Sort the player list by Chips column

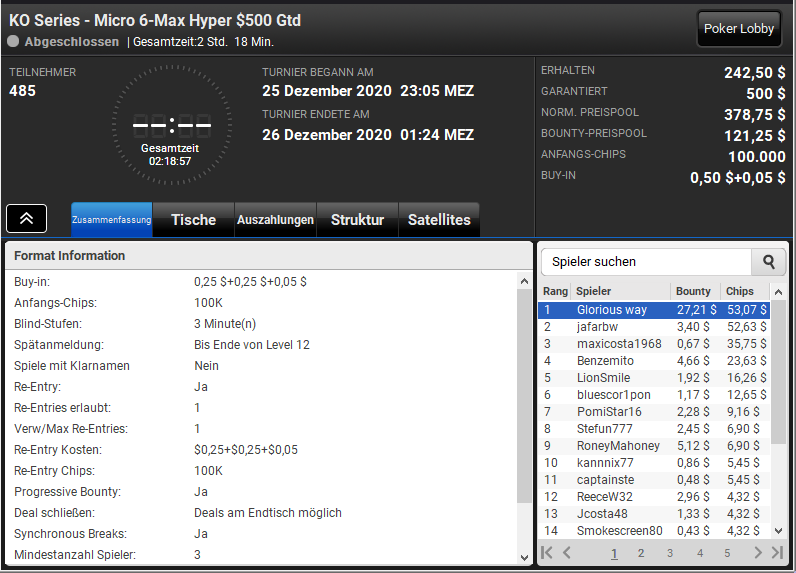(740, 291)
